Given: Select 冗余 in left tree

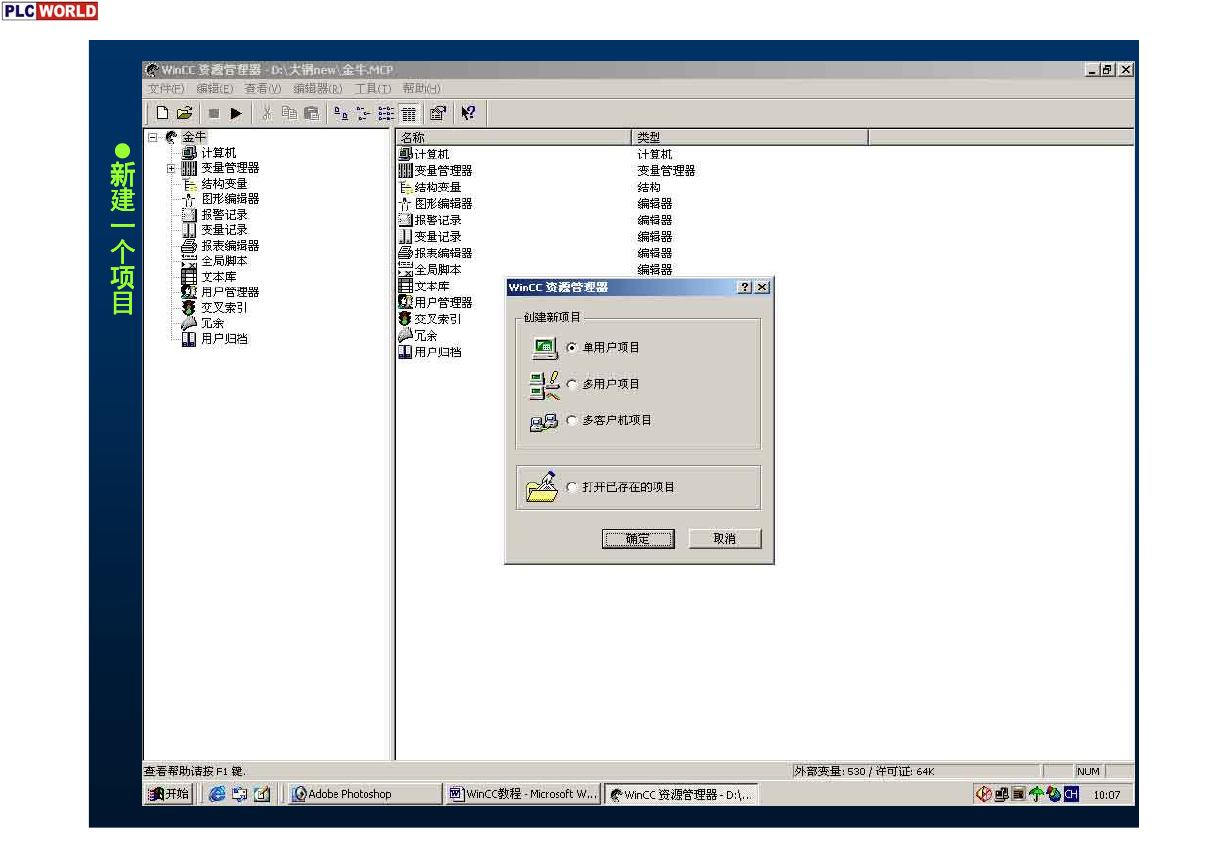Looking at the screenshot, I should (213, 323).
